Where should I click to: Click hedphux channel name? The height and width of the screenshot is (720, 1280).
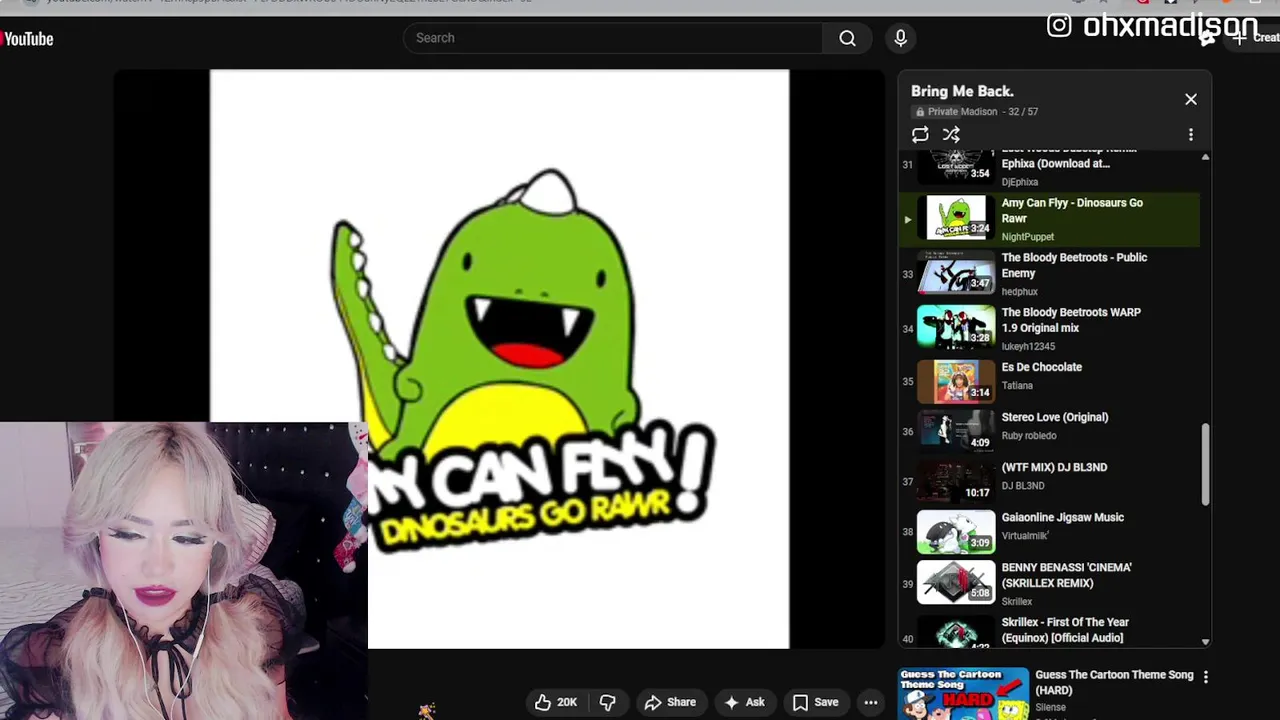[x=1020, y=292]
